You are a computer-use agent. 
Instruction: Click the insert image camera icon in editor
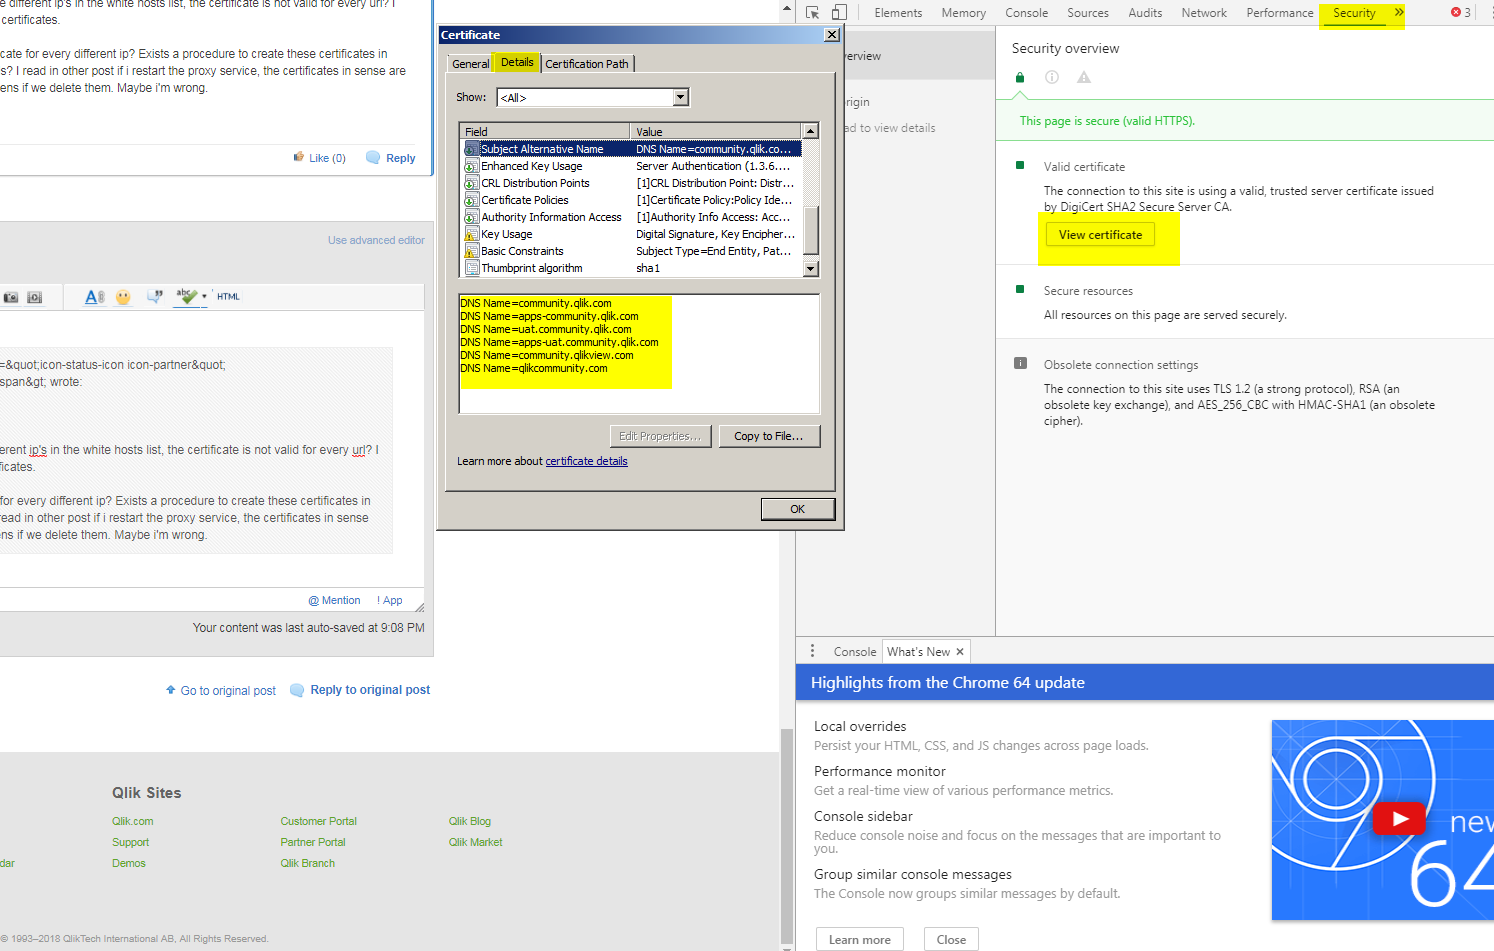click(x=11, y=297)
